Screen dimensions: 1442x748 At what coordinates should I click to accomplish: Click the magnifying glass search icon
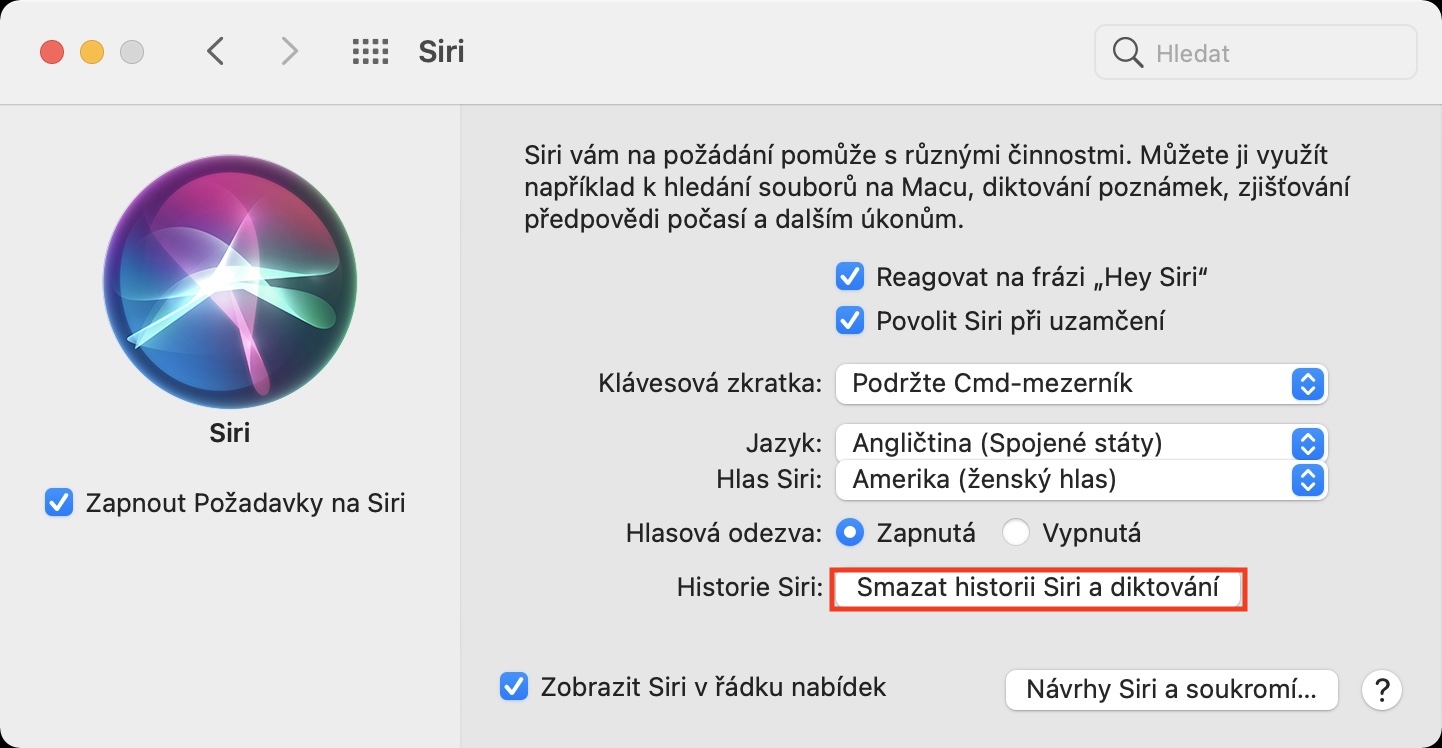click(1128, 52)
